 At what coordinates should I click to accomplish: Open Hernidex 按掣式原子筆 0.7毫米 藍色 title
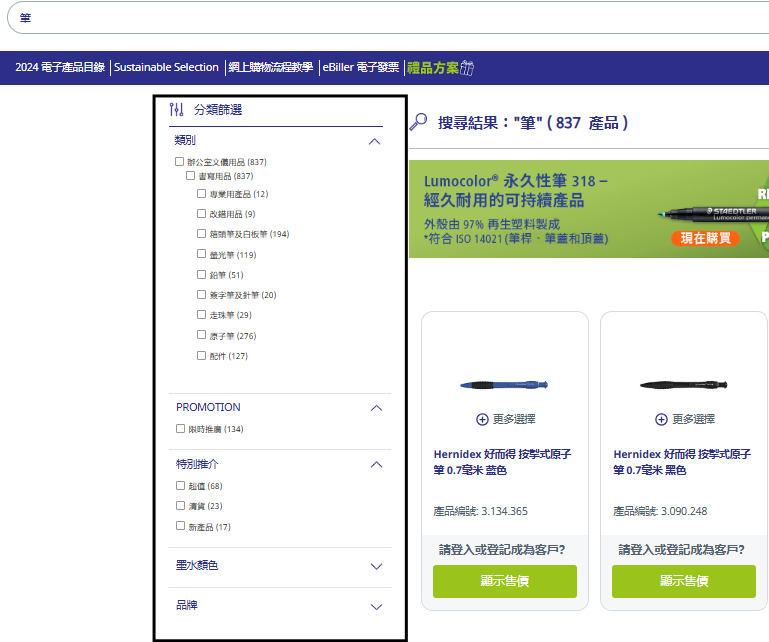(x=502, y=462)
